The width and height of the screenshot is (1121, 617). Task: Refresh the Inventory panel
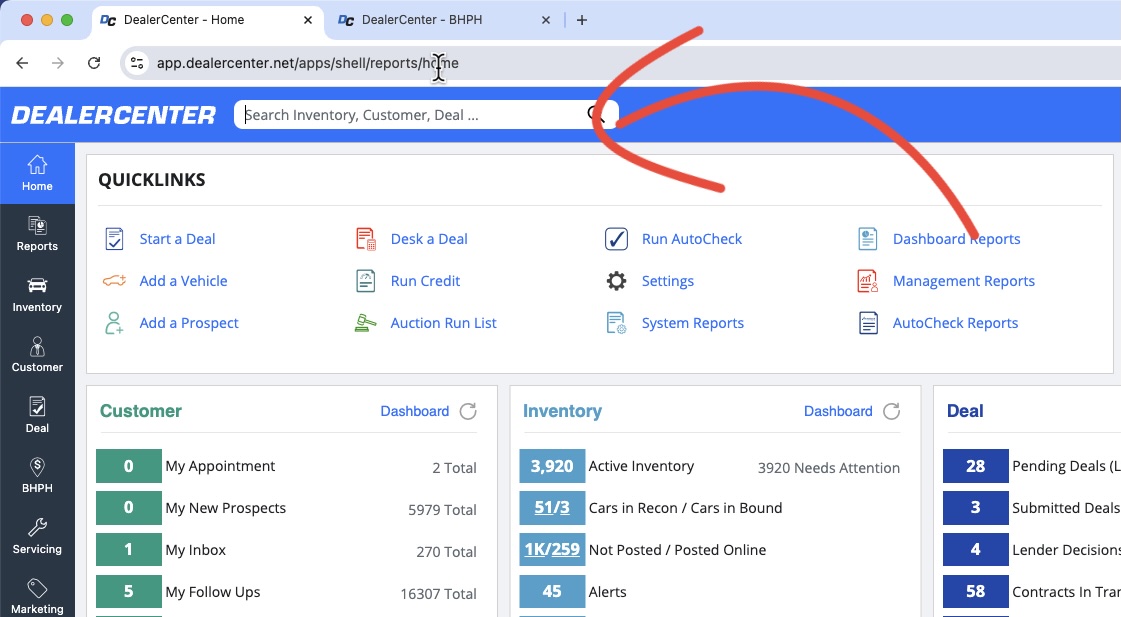click(892, 411)
